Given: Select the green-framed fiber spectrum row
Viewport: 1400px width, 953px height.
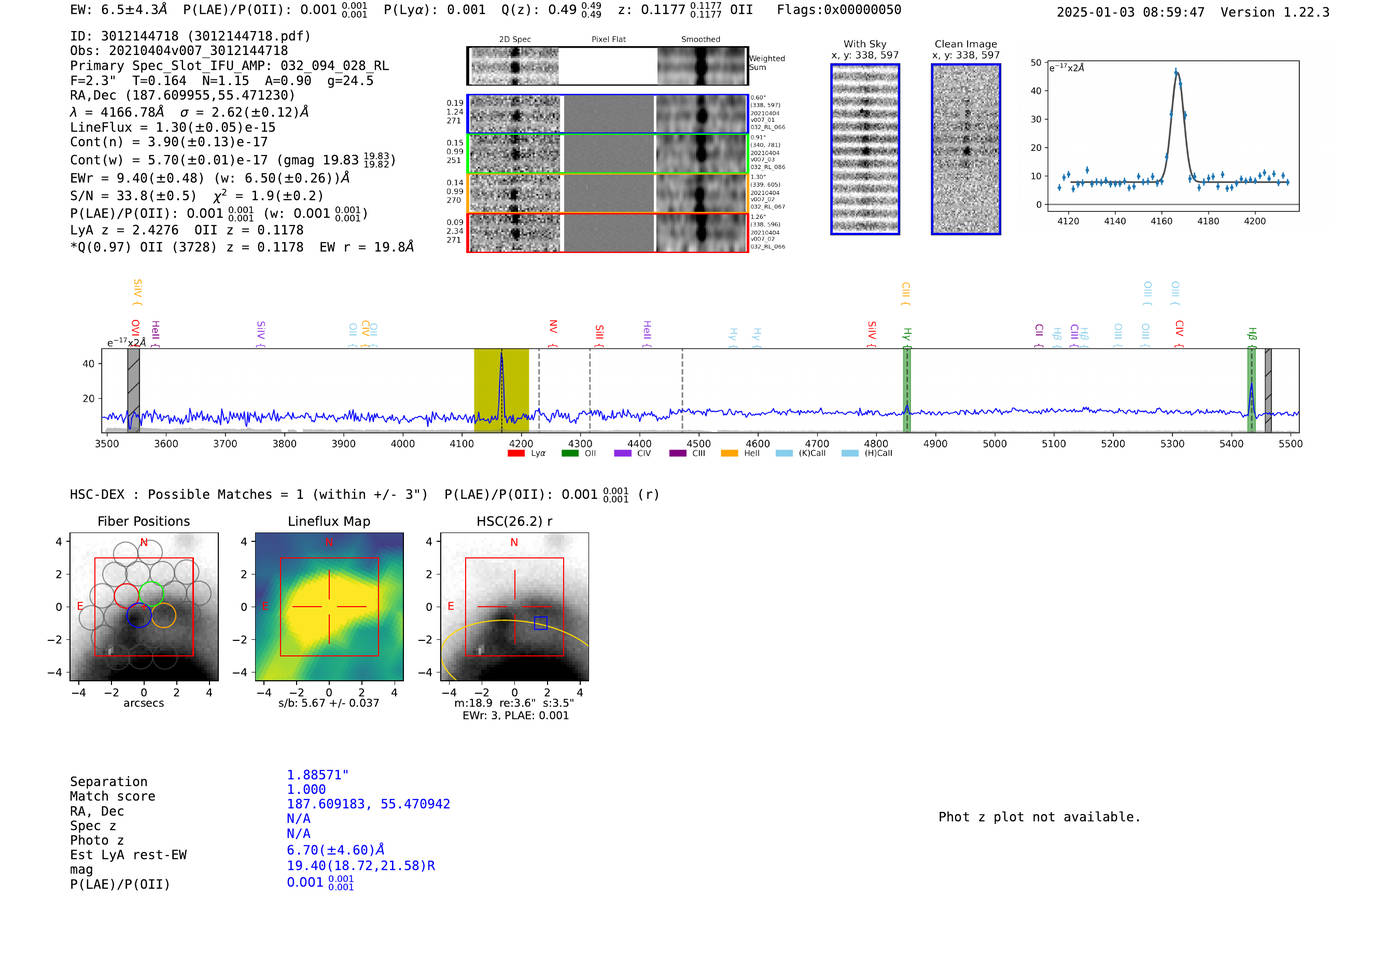Looking at the screenshot, I should [607, 153].
